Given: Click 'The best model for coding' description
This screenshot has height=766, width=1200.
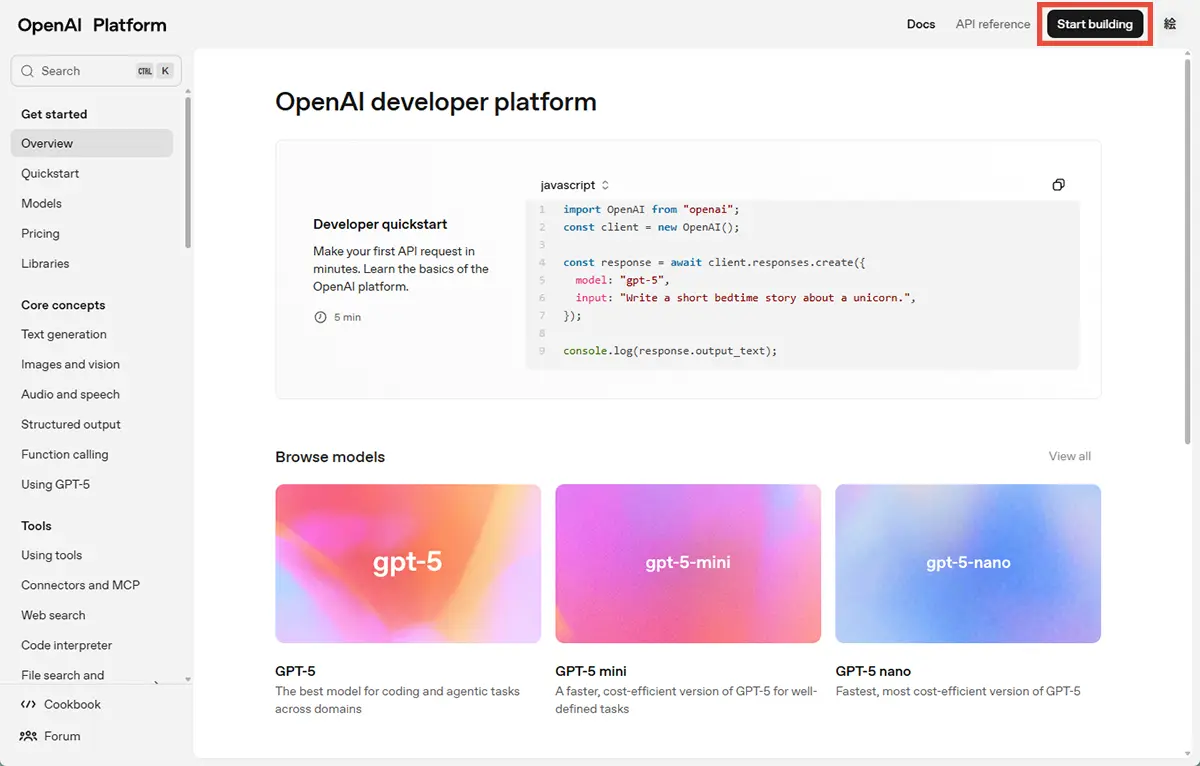Looking at the screenshot, I should (397, 700).
